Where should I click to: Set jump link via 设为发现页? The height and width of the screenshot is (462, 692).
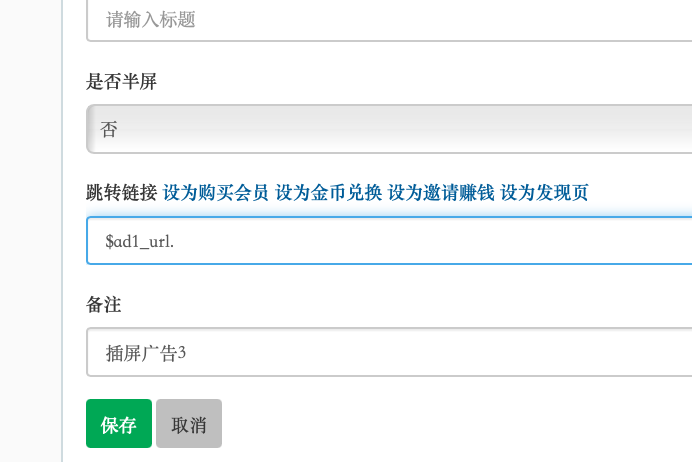pyautogui.click(x=551, y=193)
